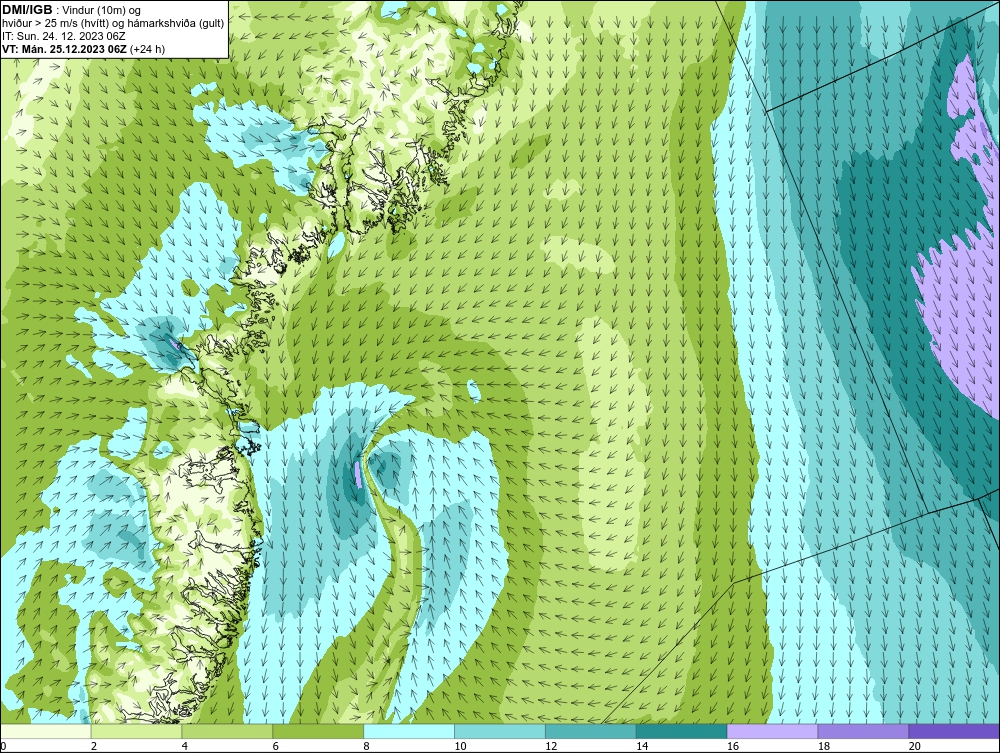Click the scale label '10'
This screenshot has height=753, width=1000.
pyautogui.click(x=460, y=746)
